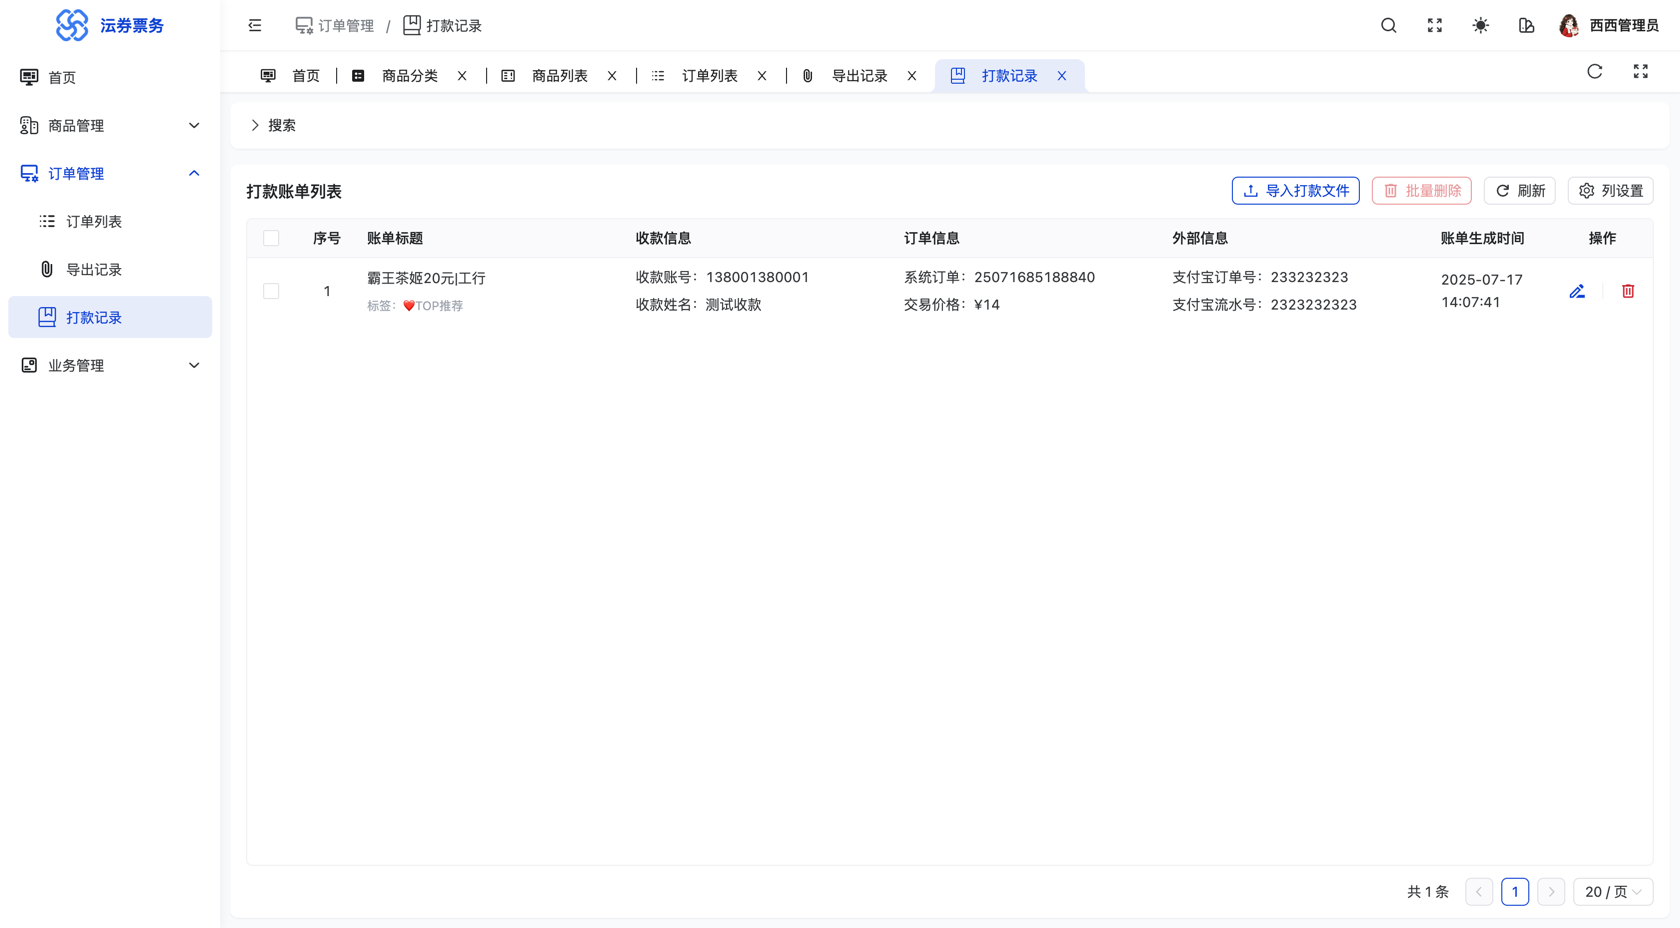Switch to the 订单列表 tab

coord(709,76)
